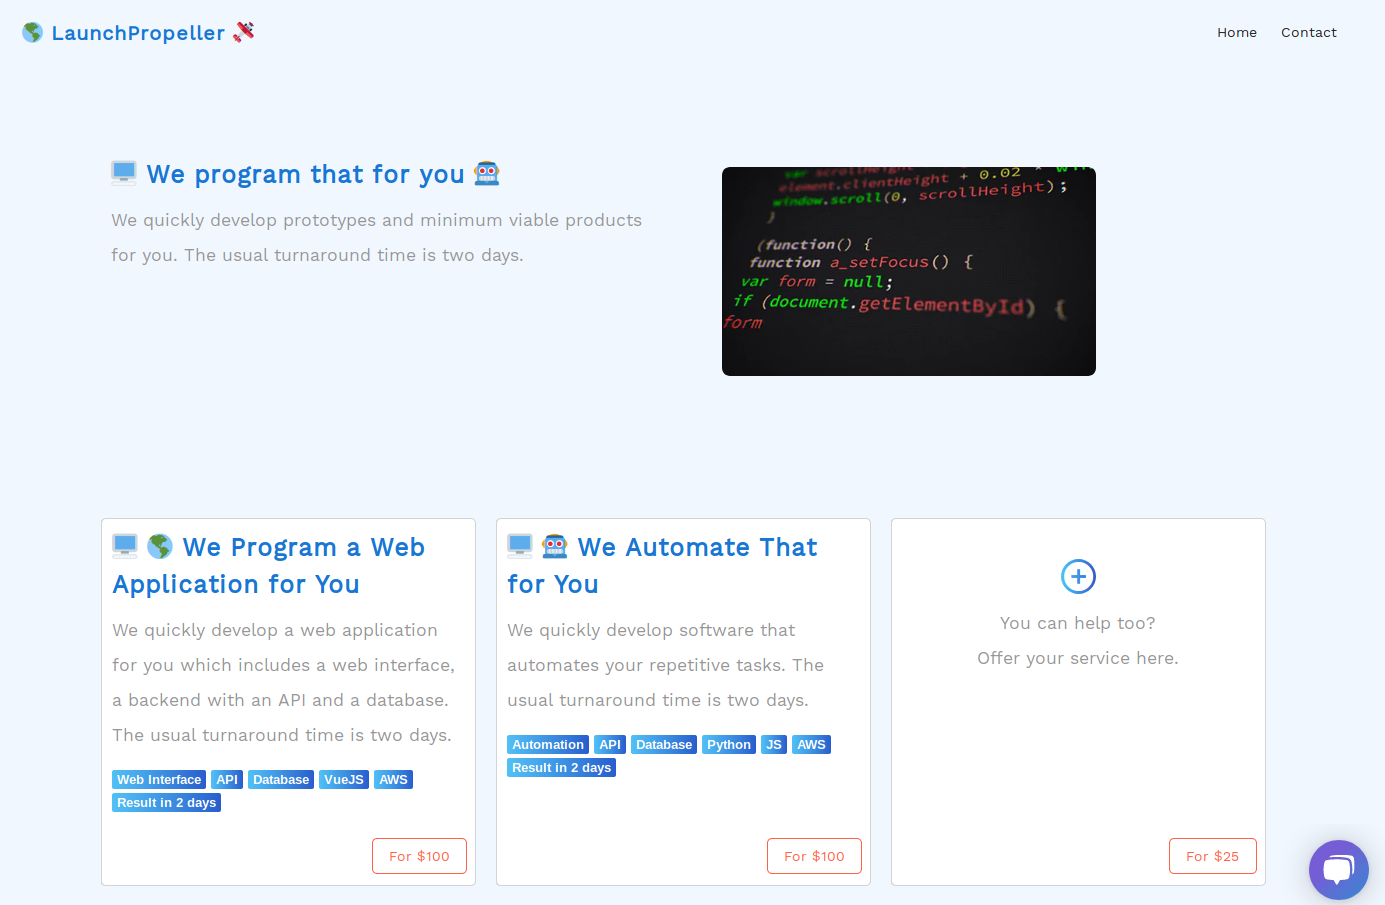Select the Web Interface tag
This screenshot has width=1385, height=905.
(x=159, y=780)
